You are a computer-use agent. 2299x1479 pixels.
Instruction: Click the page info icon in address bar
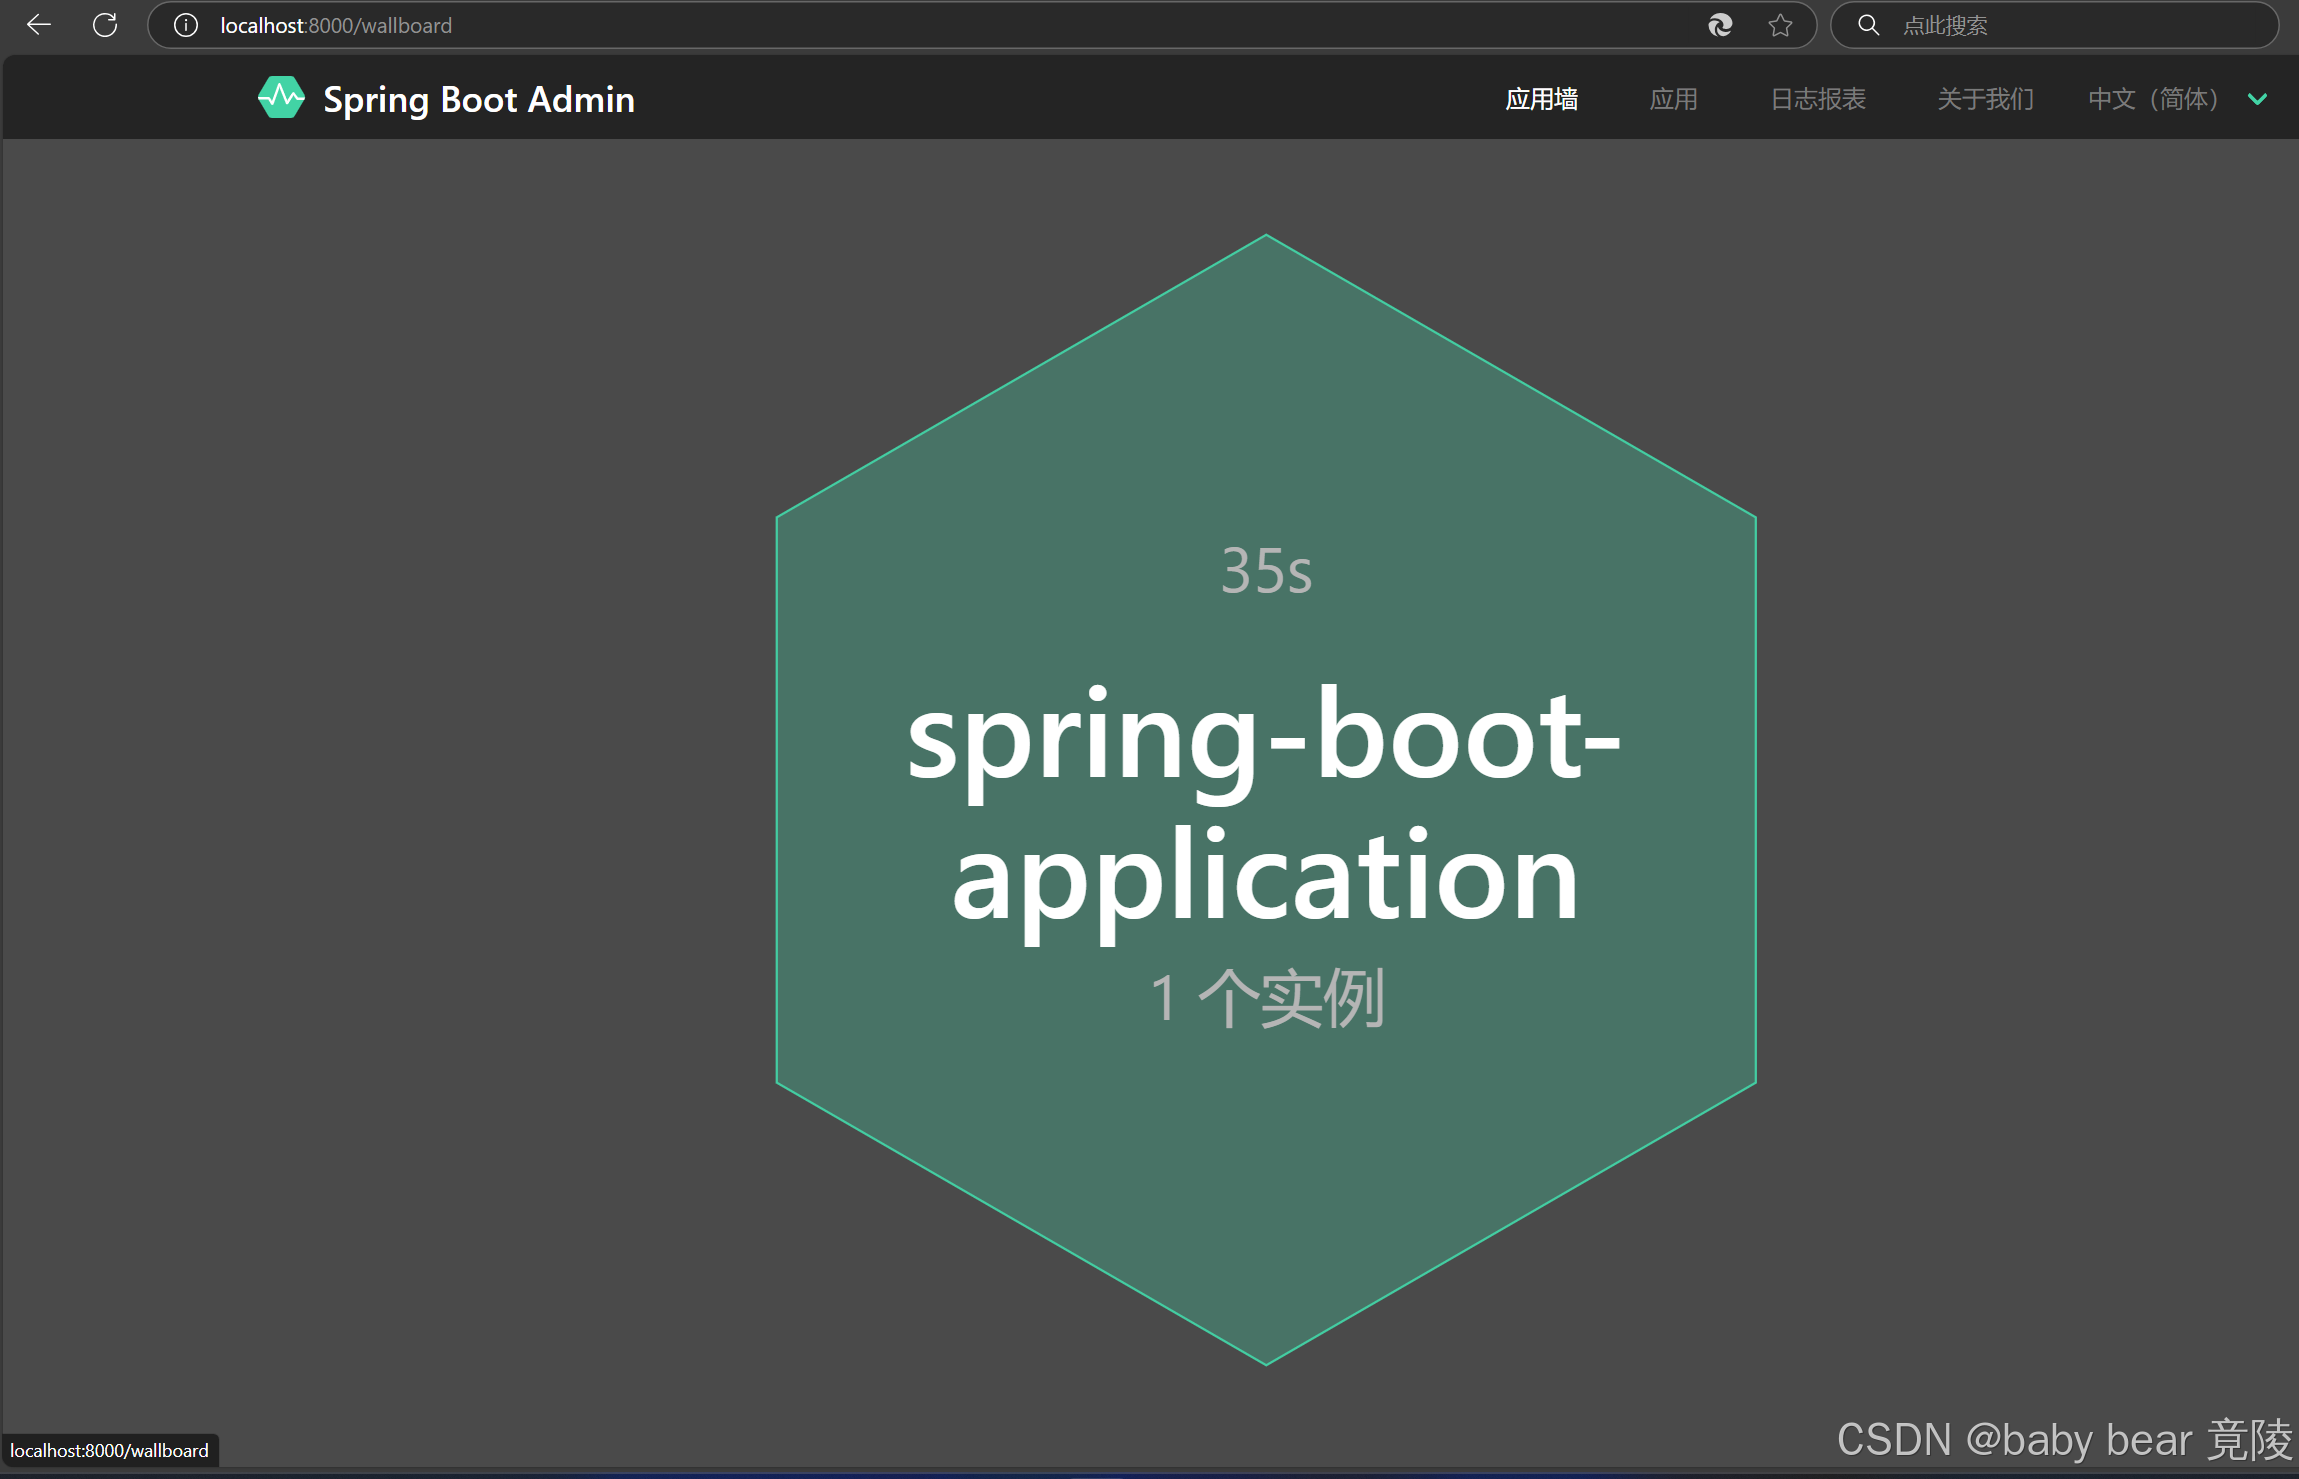(185, 25)
